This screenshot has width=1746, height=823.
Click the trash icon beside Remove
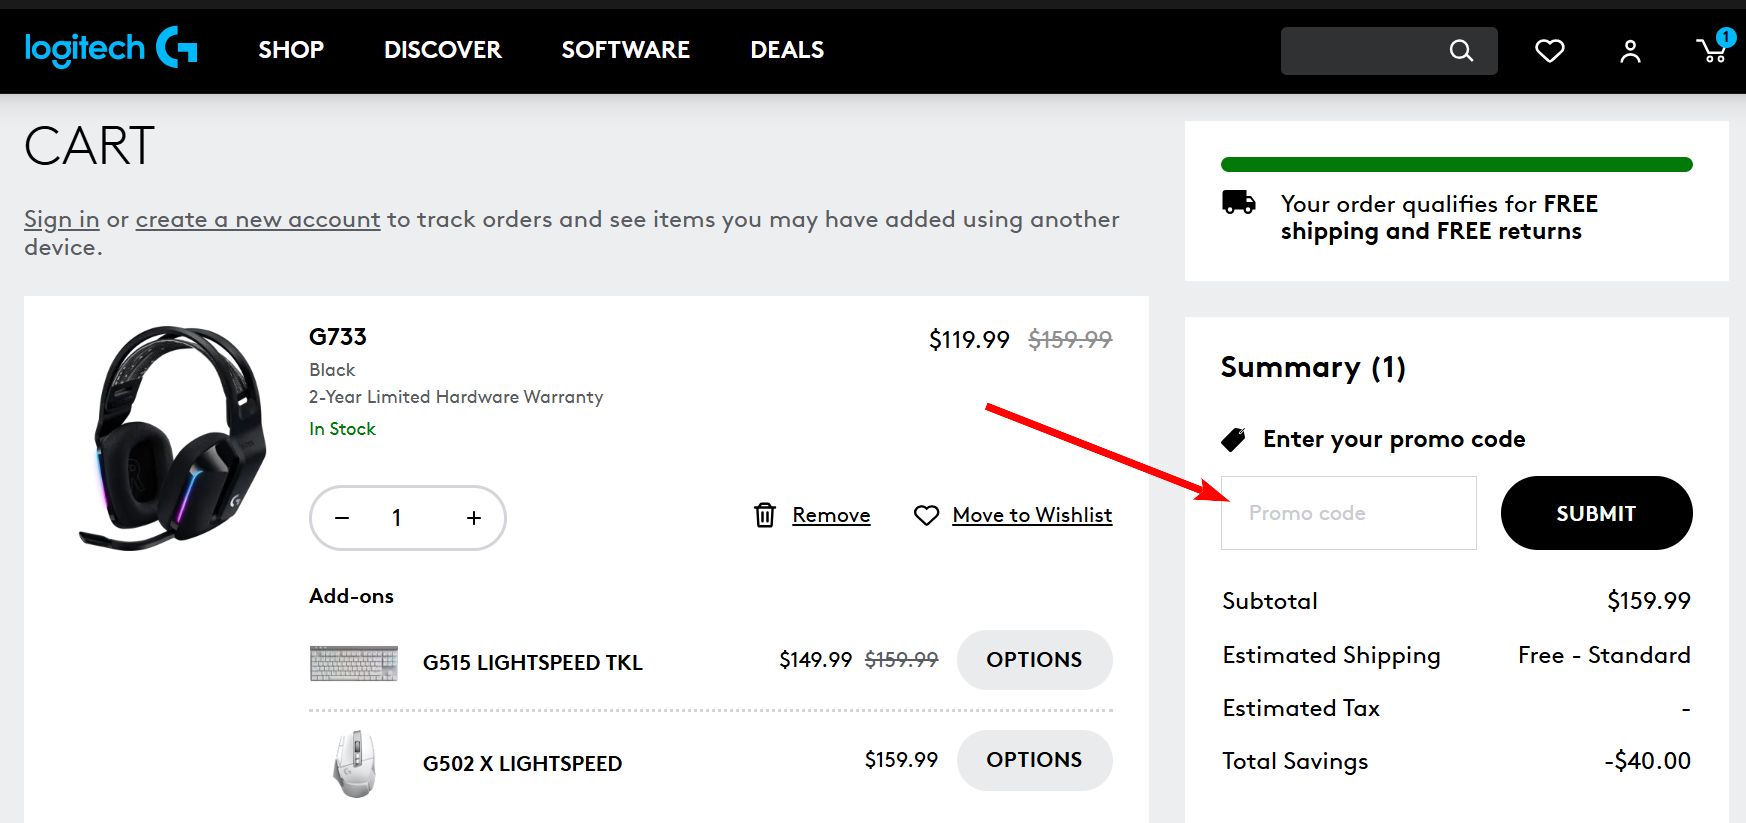[x=765, y=515]
